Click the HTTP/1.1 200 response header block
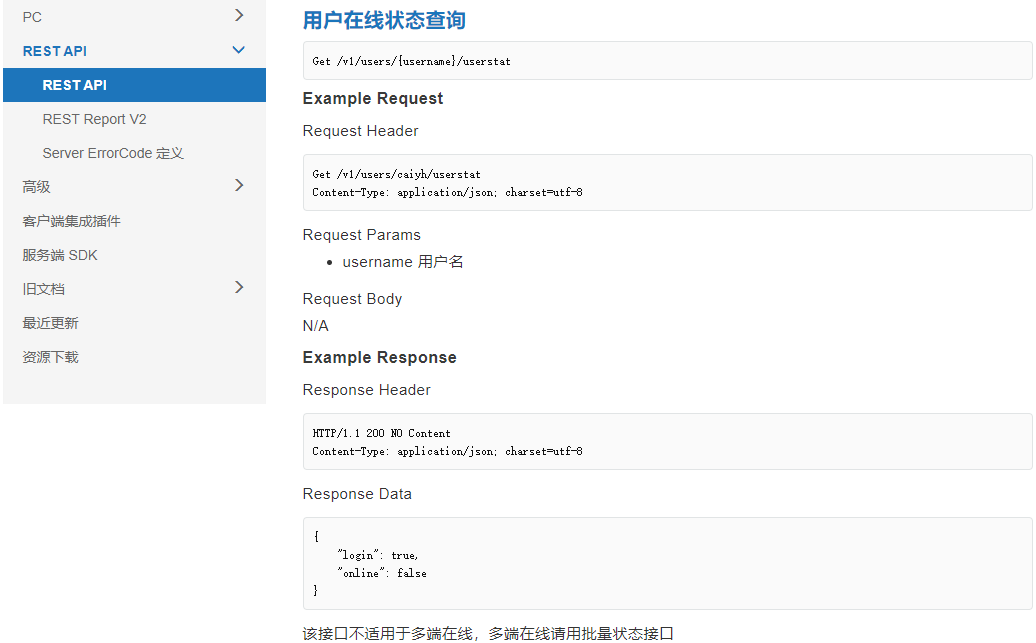Viewport: 1036px width, 643px height. coord(667,442)
